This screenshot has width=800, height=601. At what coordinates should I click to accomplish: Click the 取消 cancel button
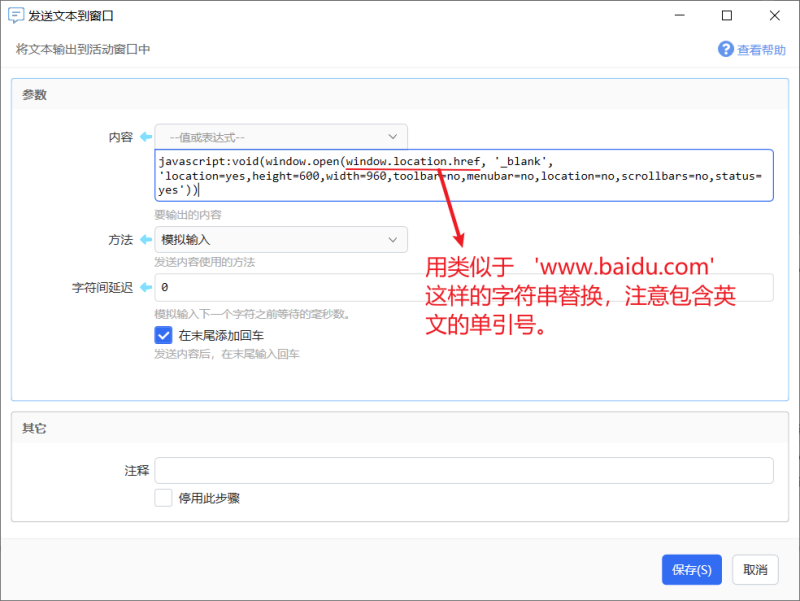(755, 569)
